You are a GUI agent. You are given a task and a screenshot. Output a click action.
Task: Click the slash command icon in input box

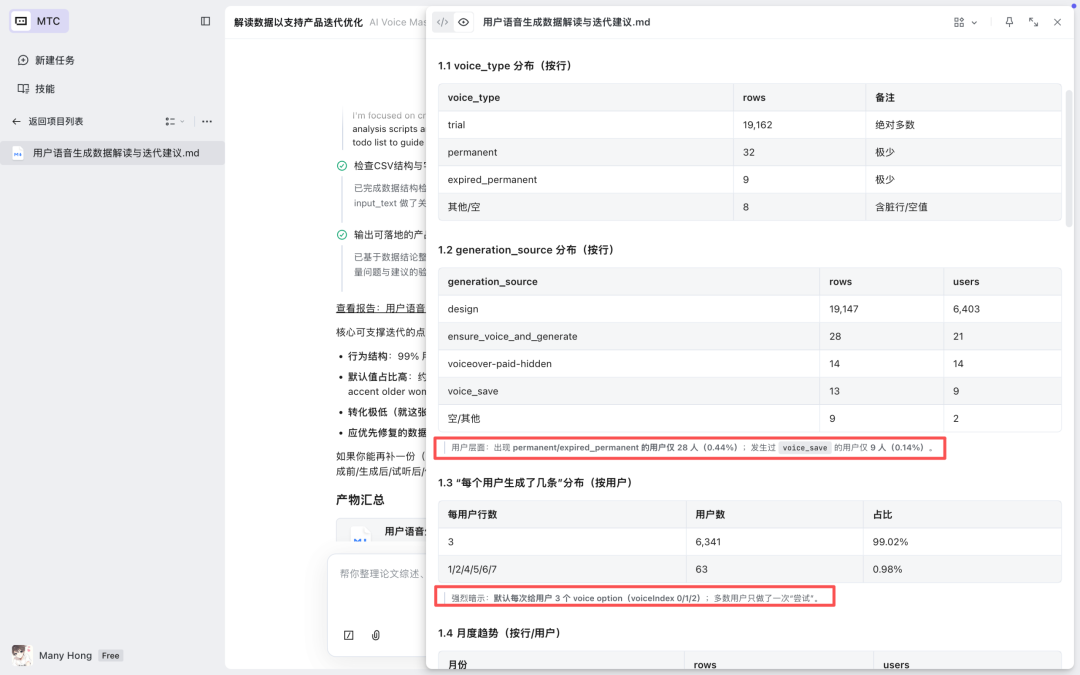tap(348, 634)
